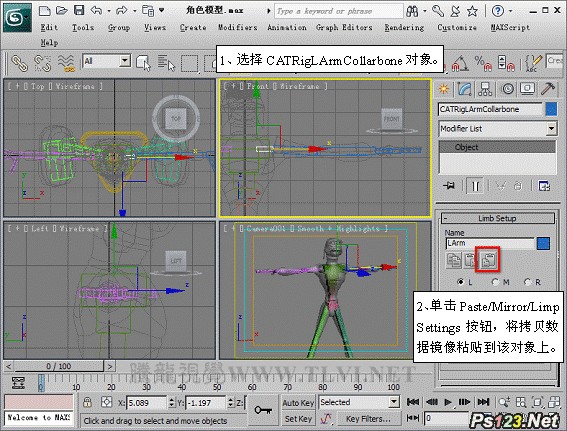This screenshot has height=431, width=567.
Task: Toggle Percent Snap
Action: click(x=483, y=63)
